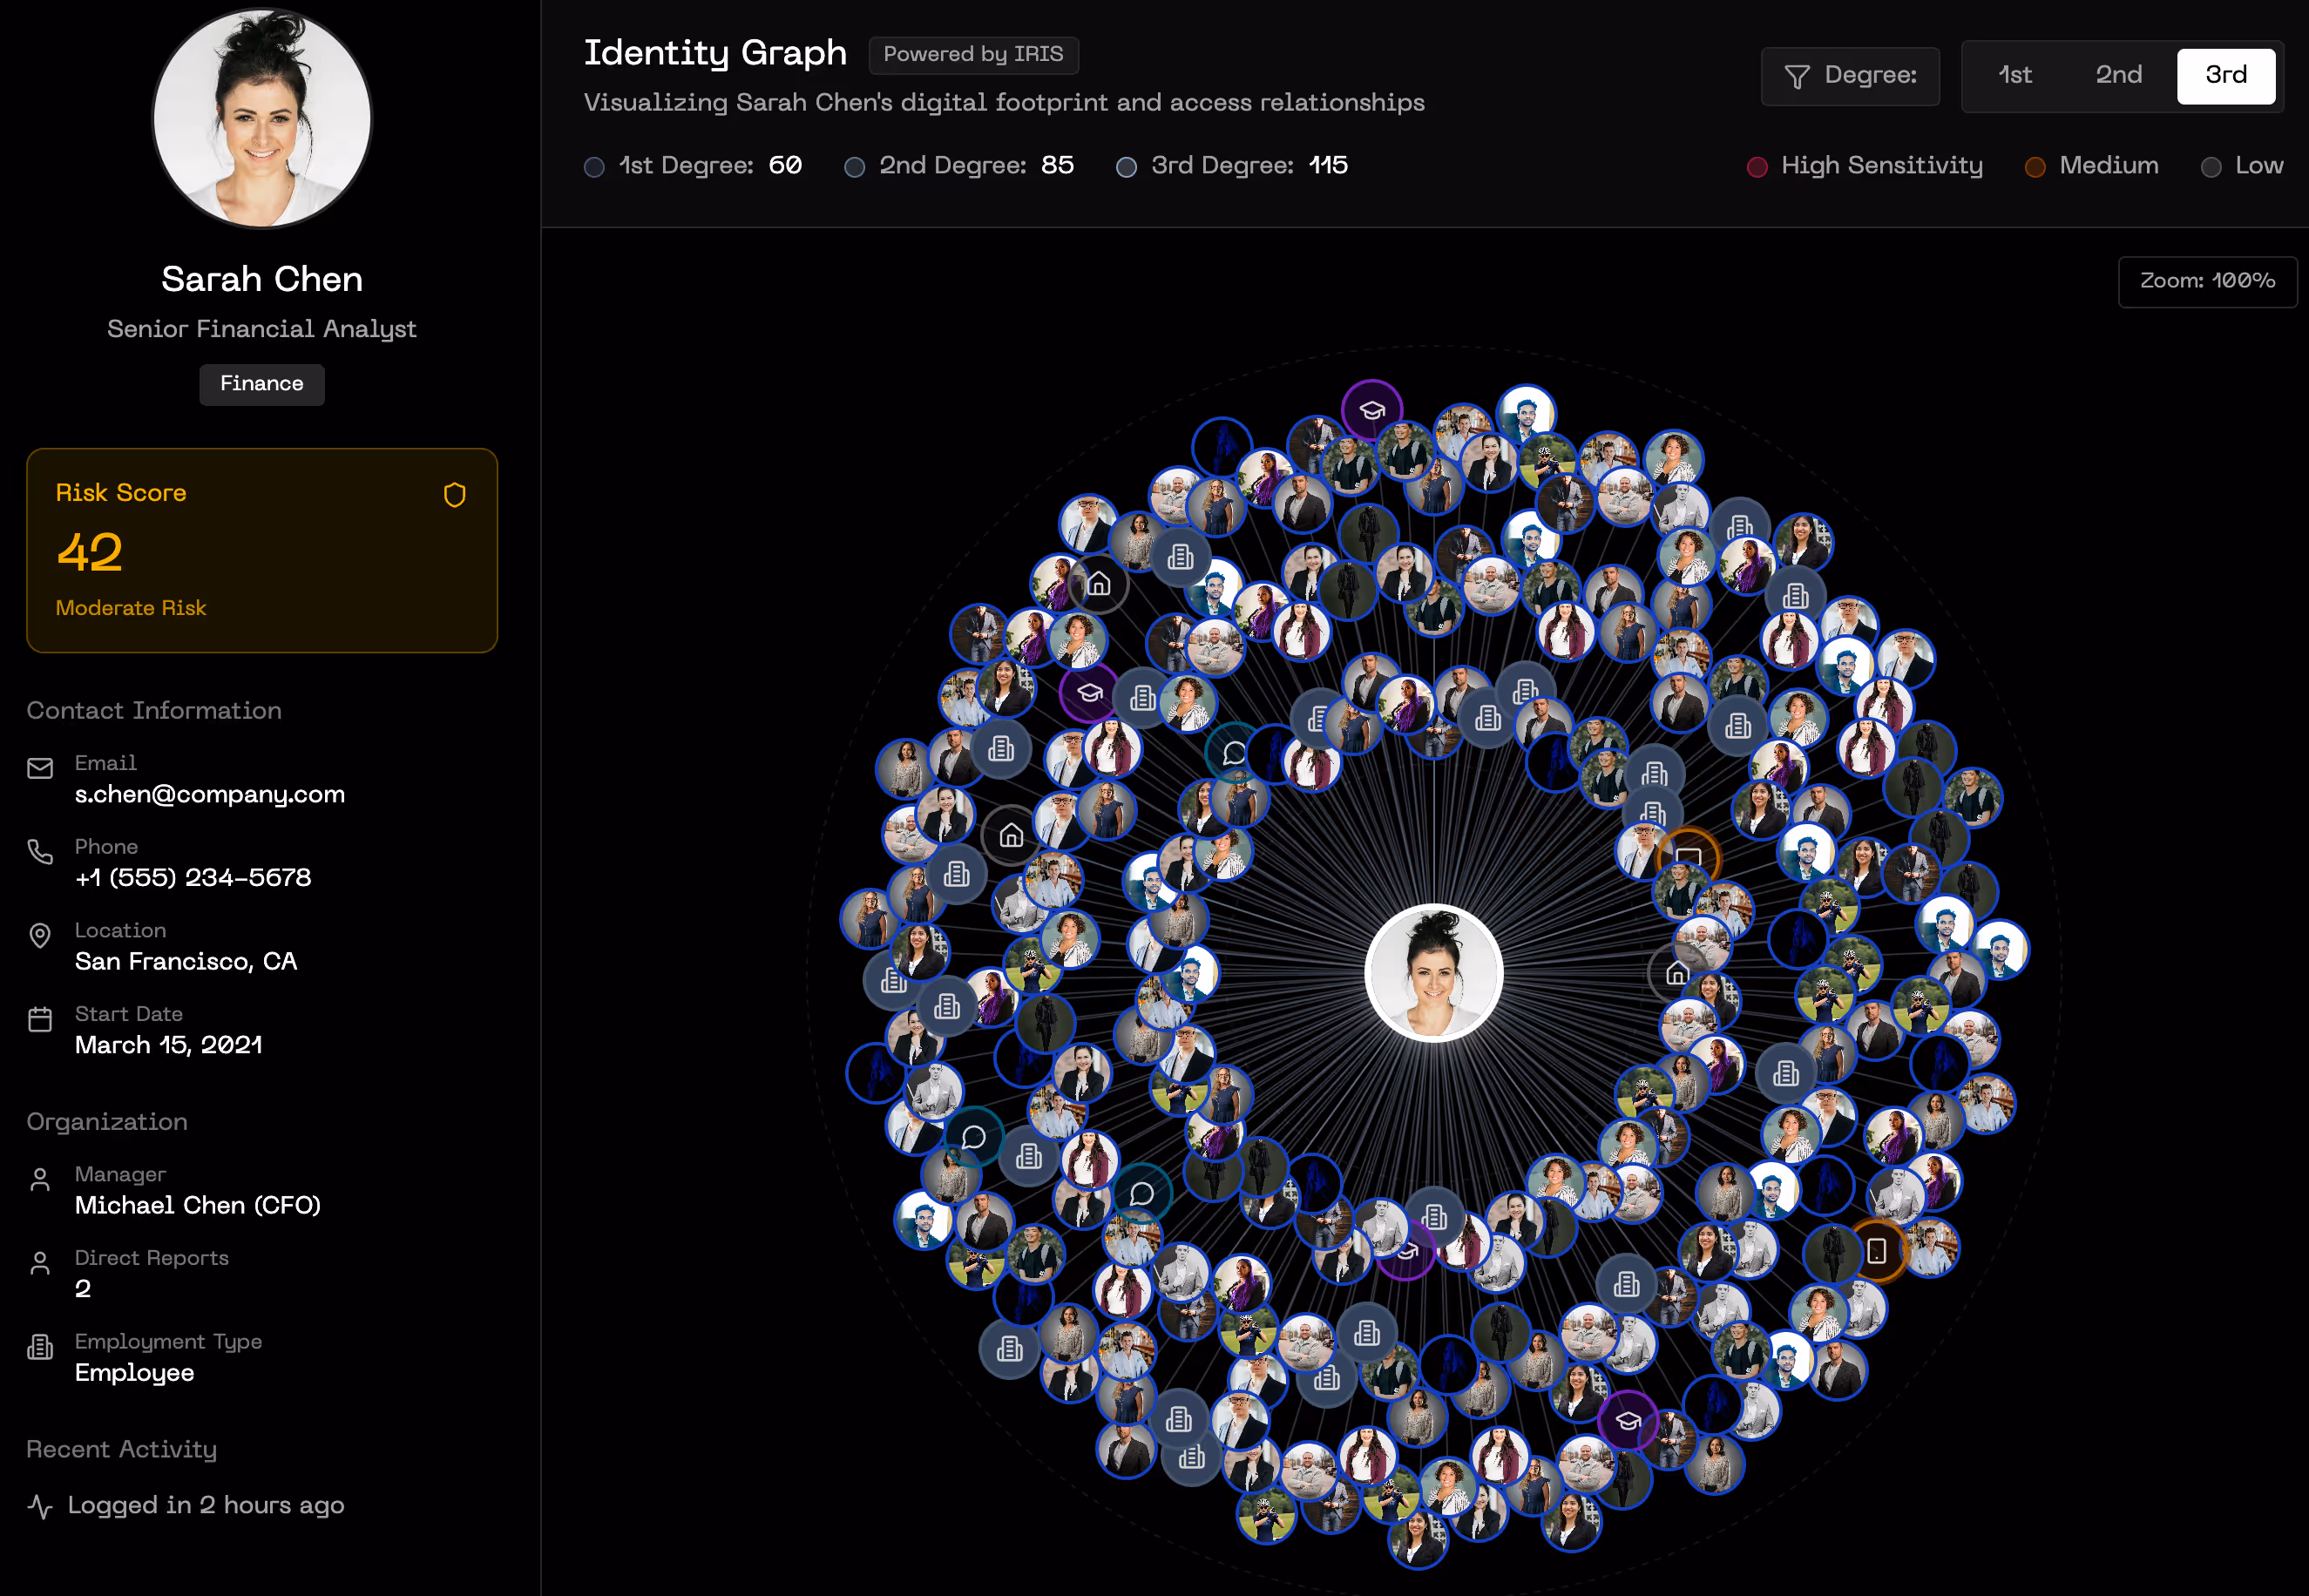Open the Degree filter control
The width and height of the screenshot is (2309, 1596).
(1850, 76)
